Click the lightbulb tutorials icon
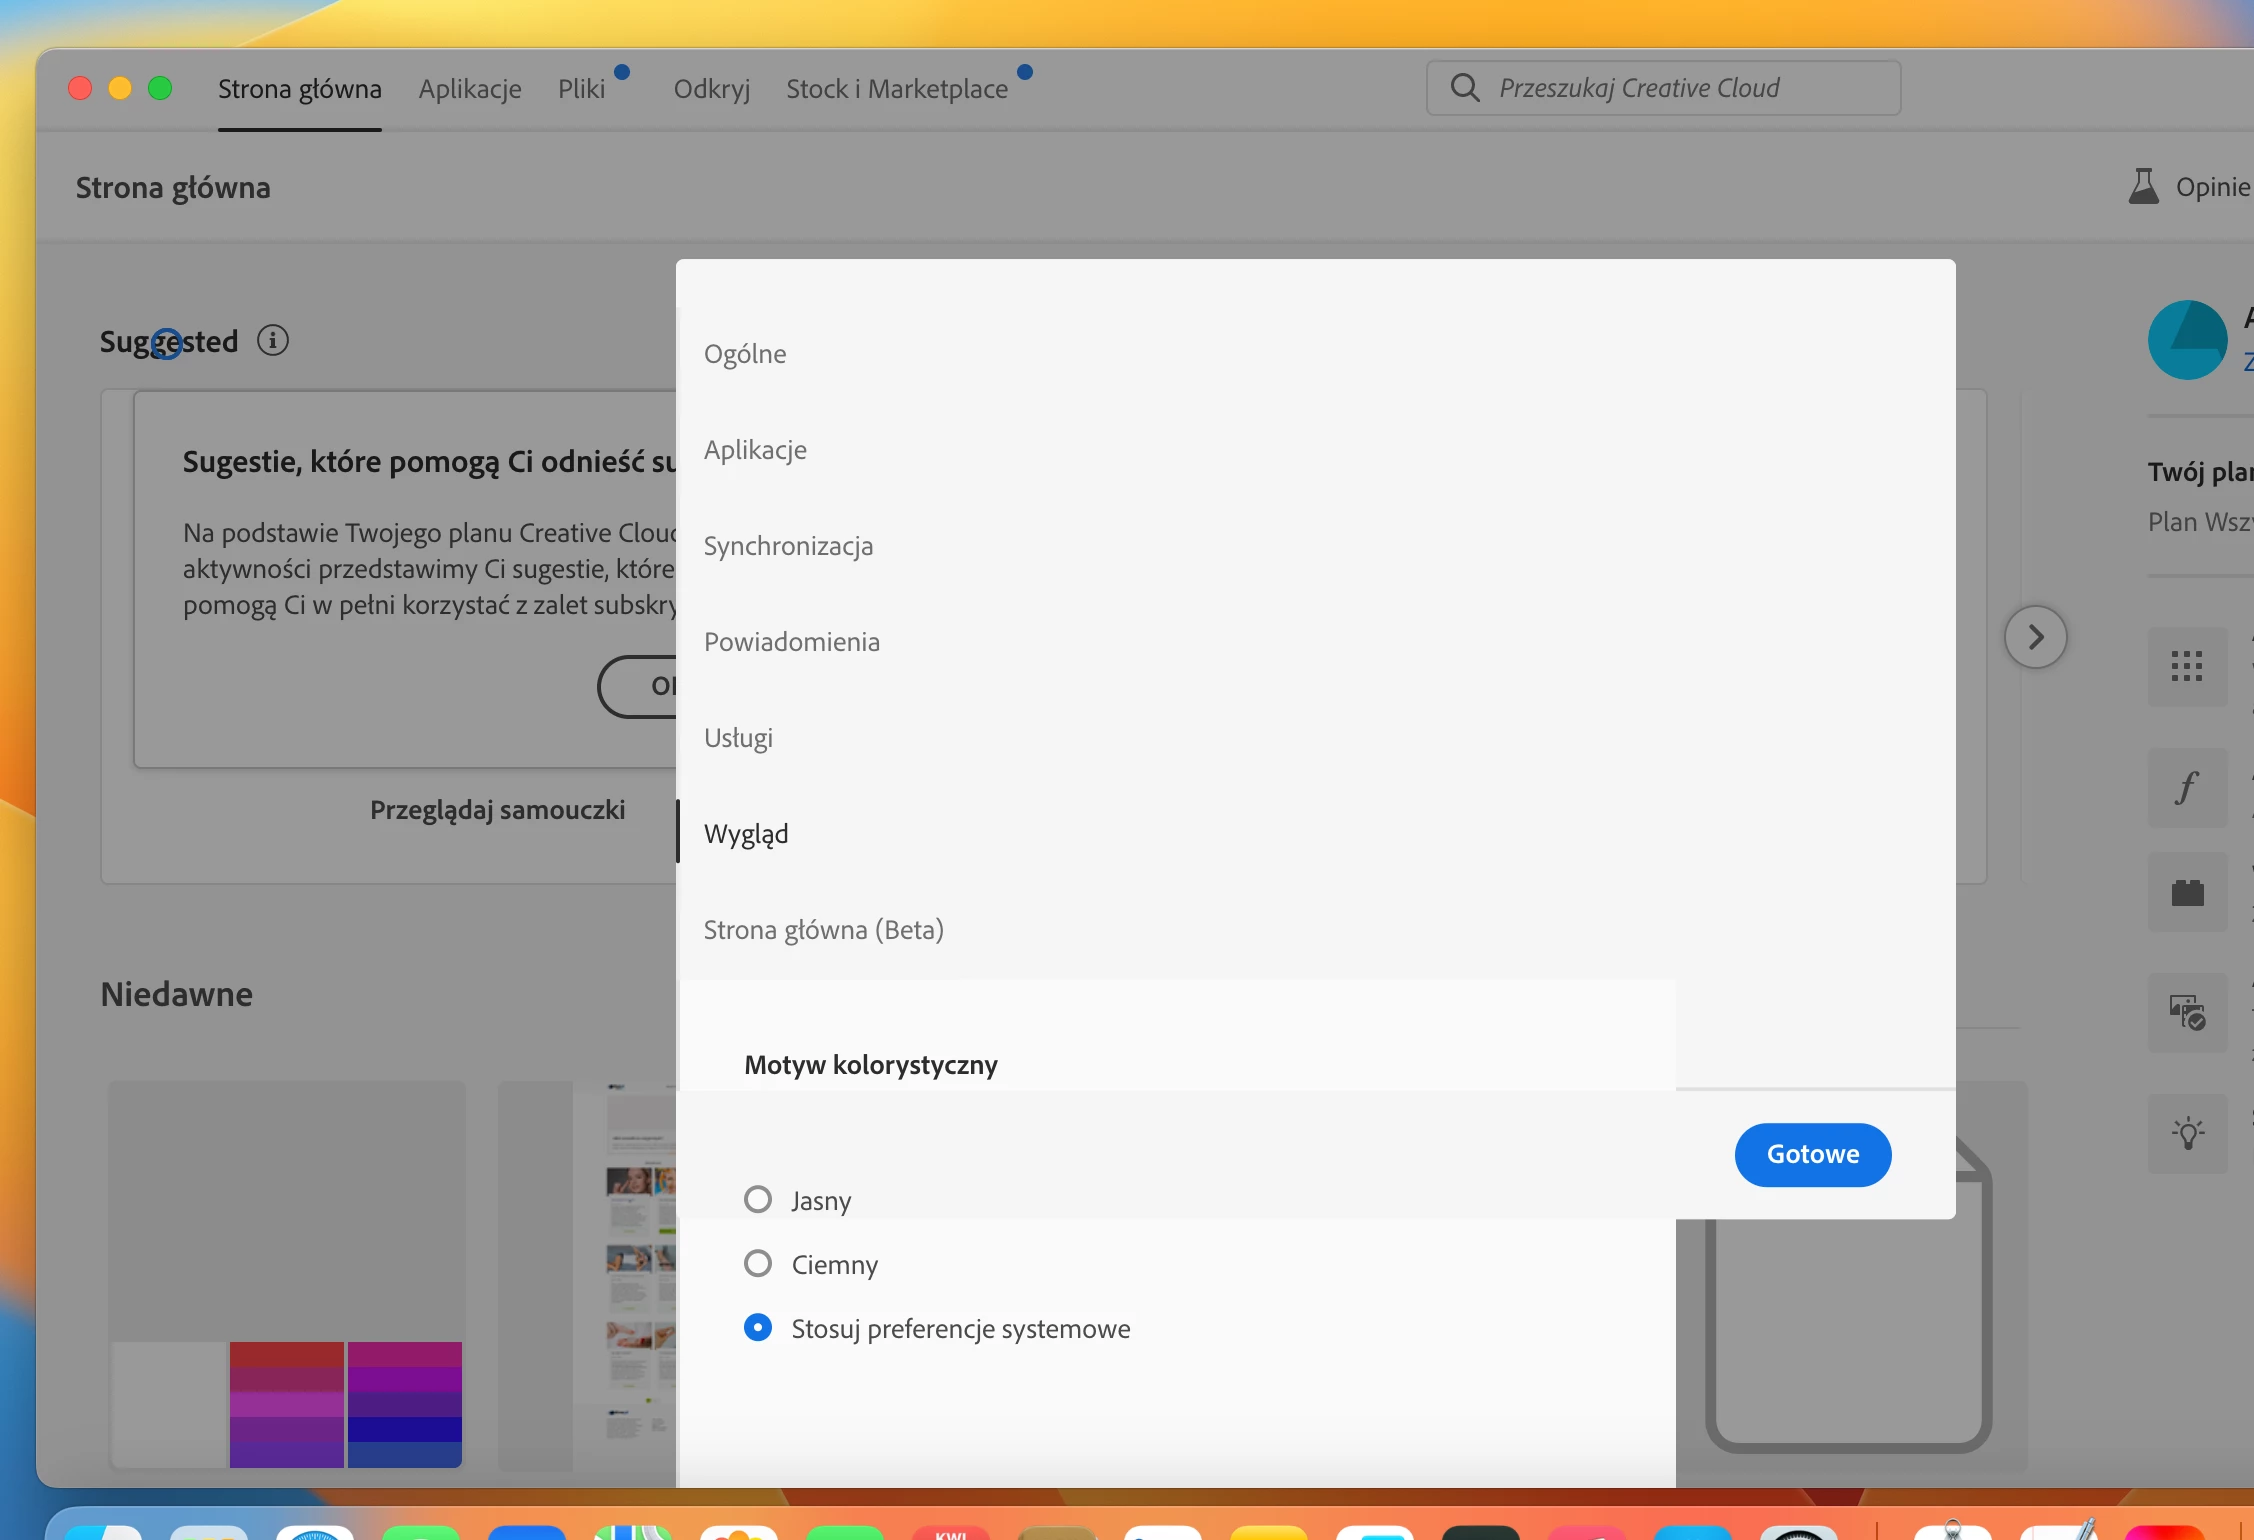This screenshot has height=1540, width=2254. point(2187,1133)
